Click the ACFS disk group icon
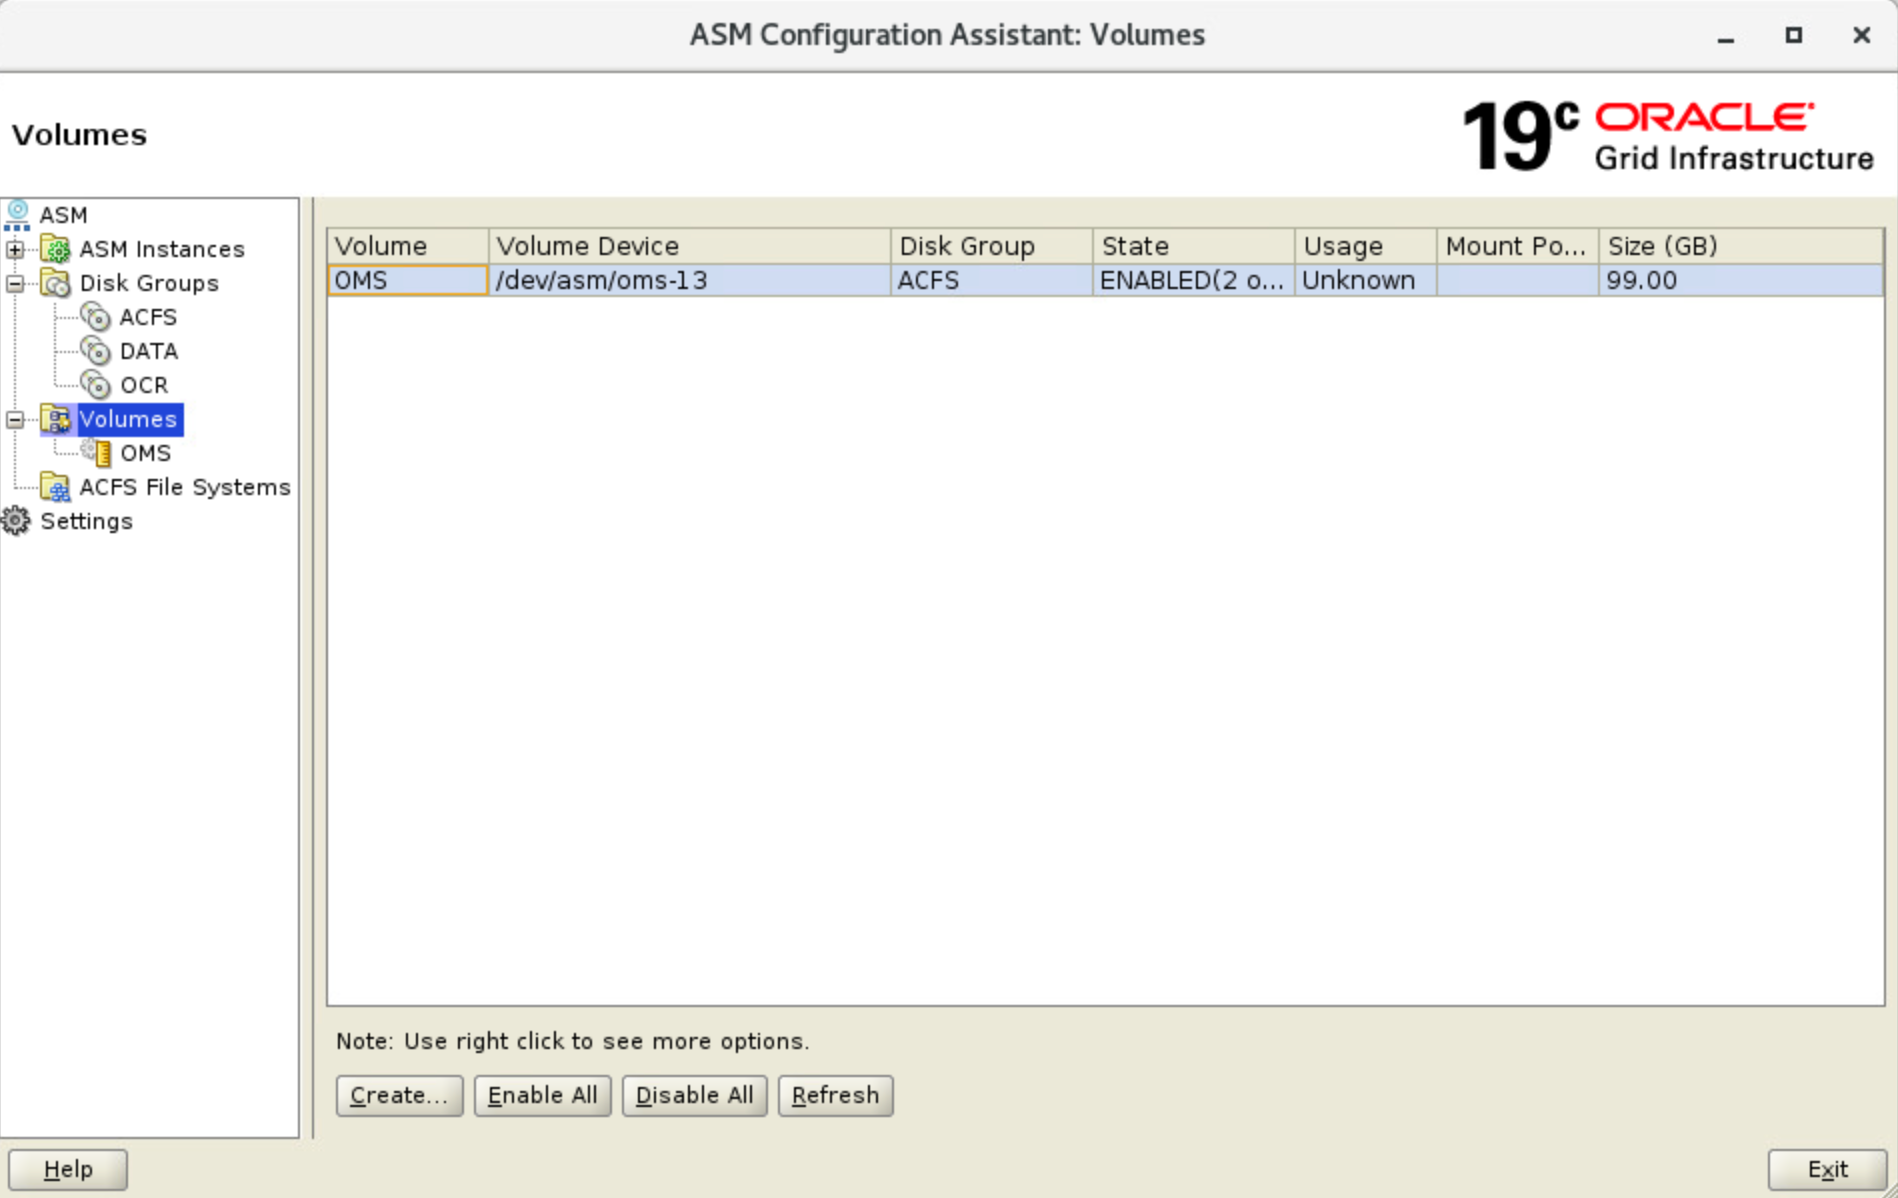1898x1198 pixels. point(96,317)
